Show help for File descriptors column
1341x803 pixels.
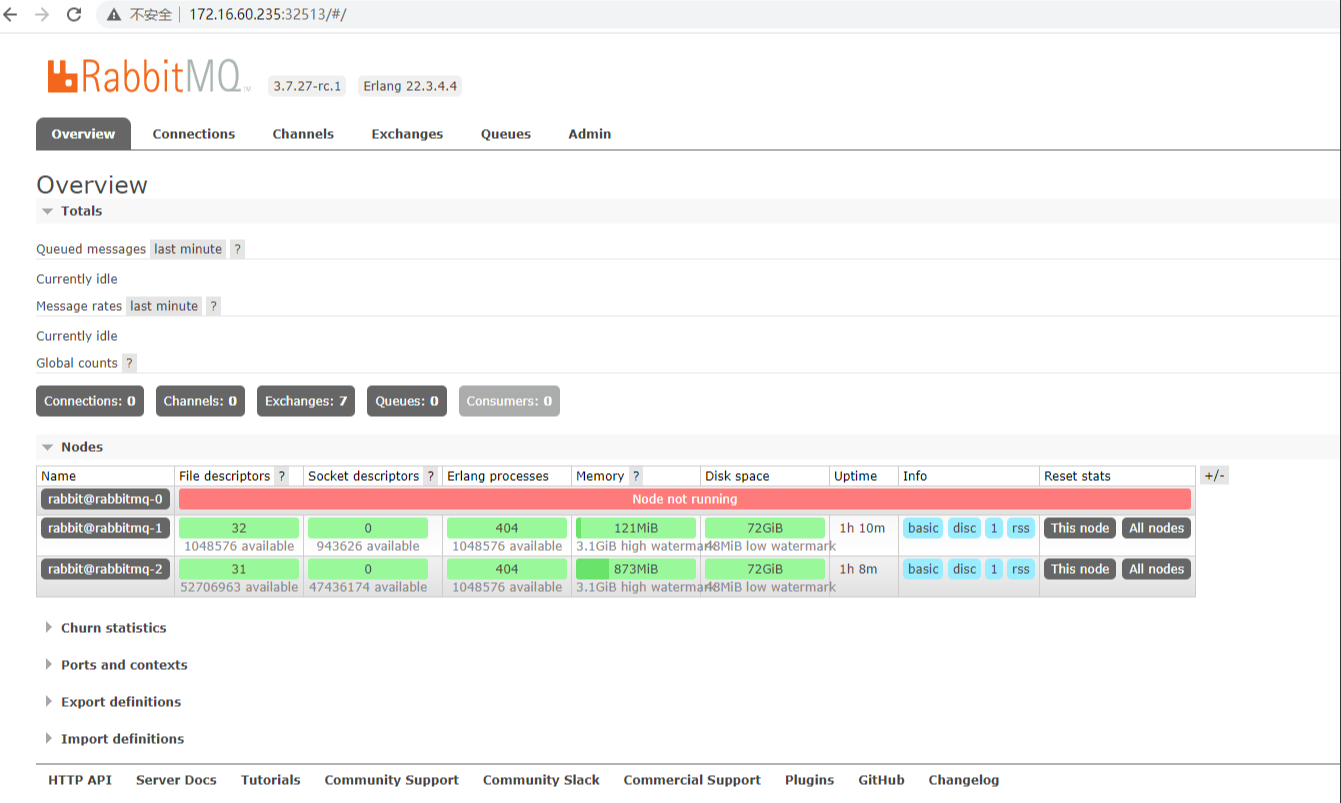pos(282,476)
